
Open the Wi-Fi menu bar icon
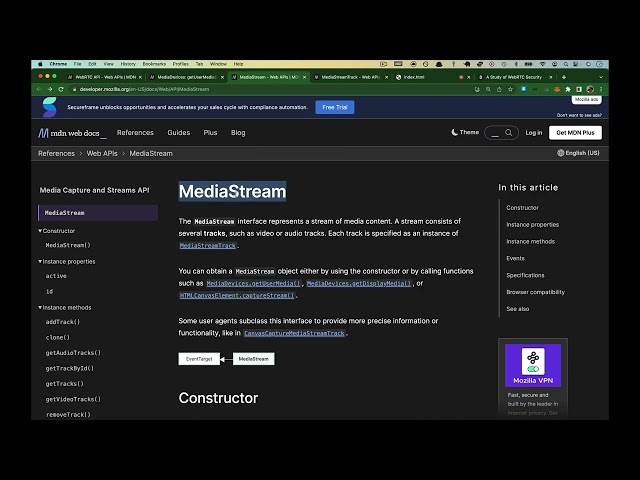pyautogui.click(x=542, y=64)
